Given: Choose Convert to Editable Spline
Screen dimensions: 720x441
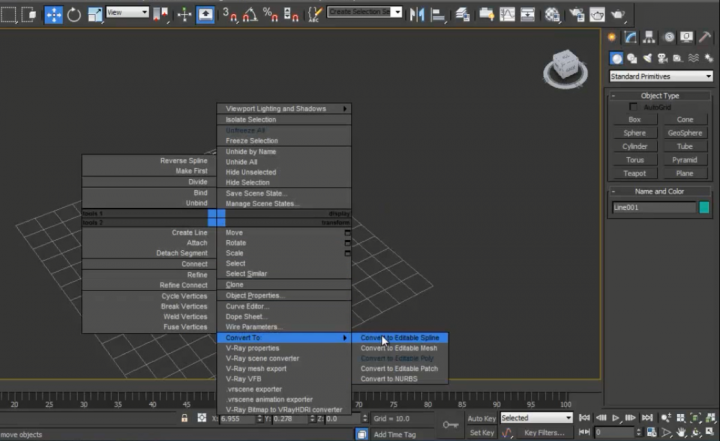Looking at the screenshot, I should click(x=399, y=338).
